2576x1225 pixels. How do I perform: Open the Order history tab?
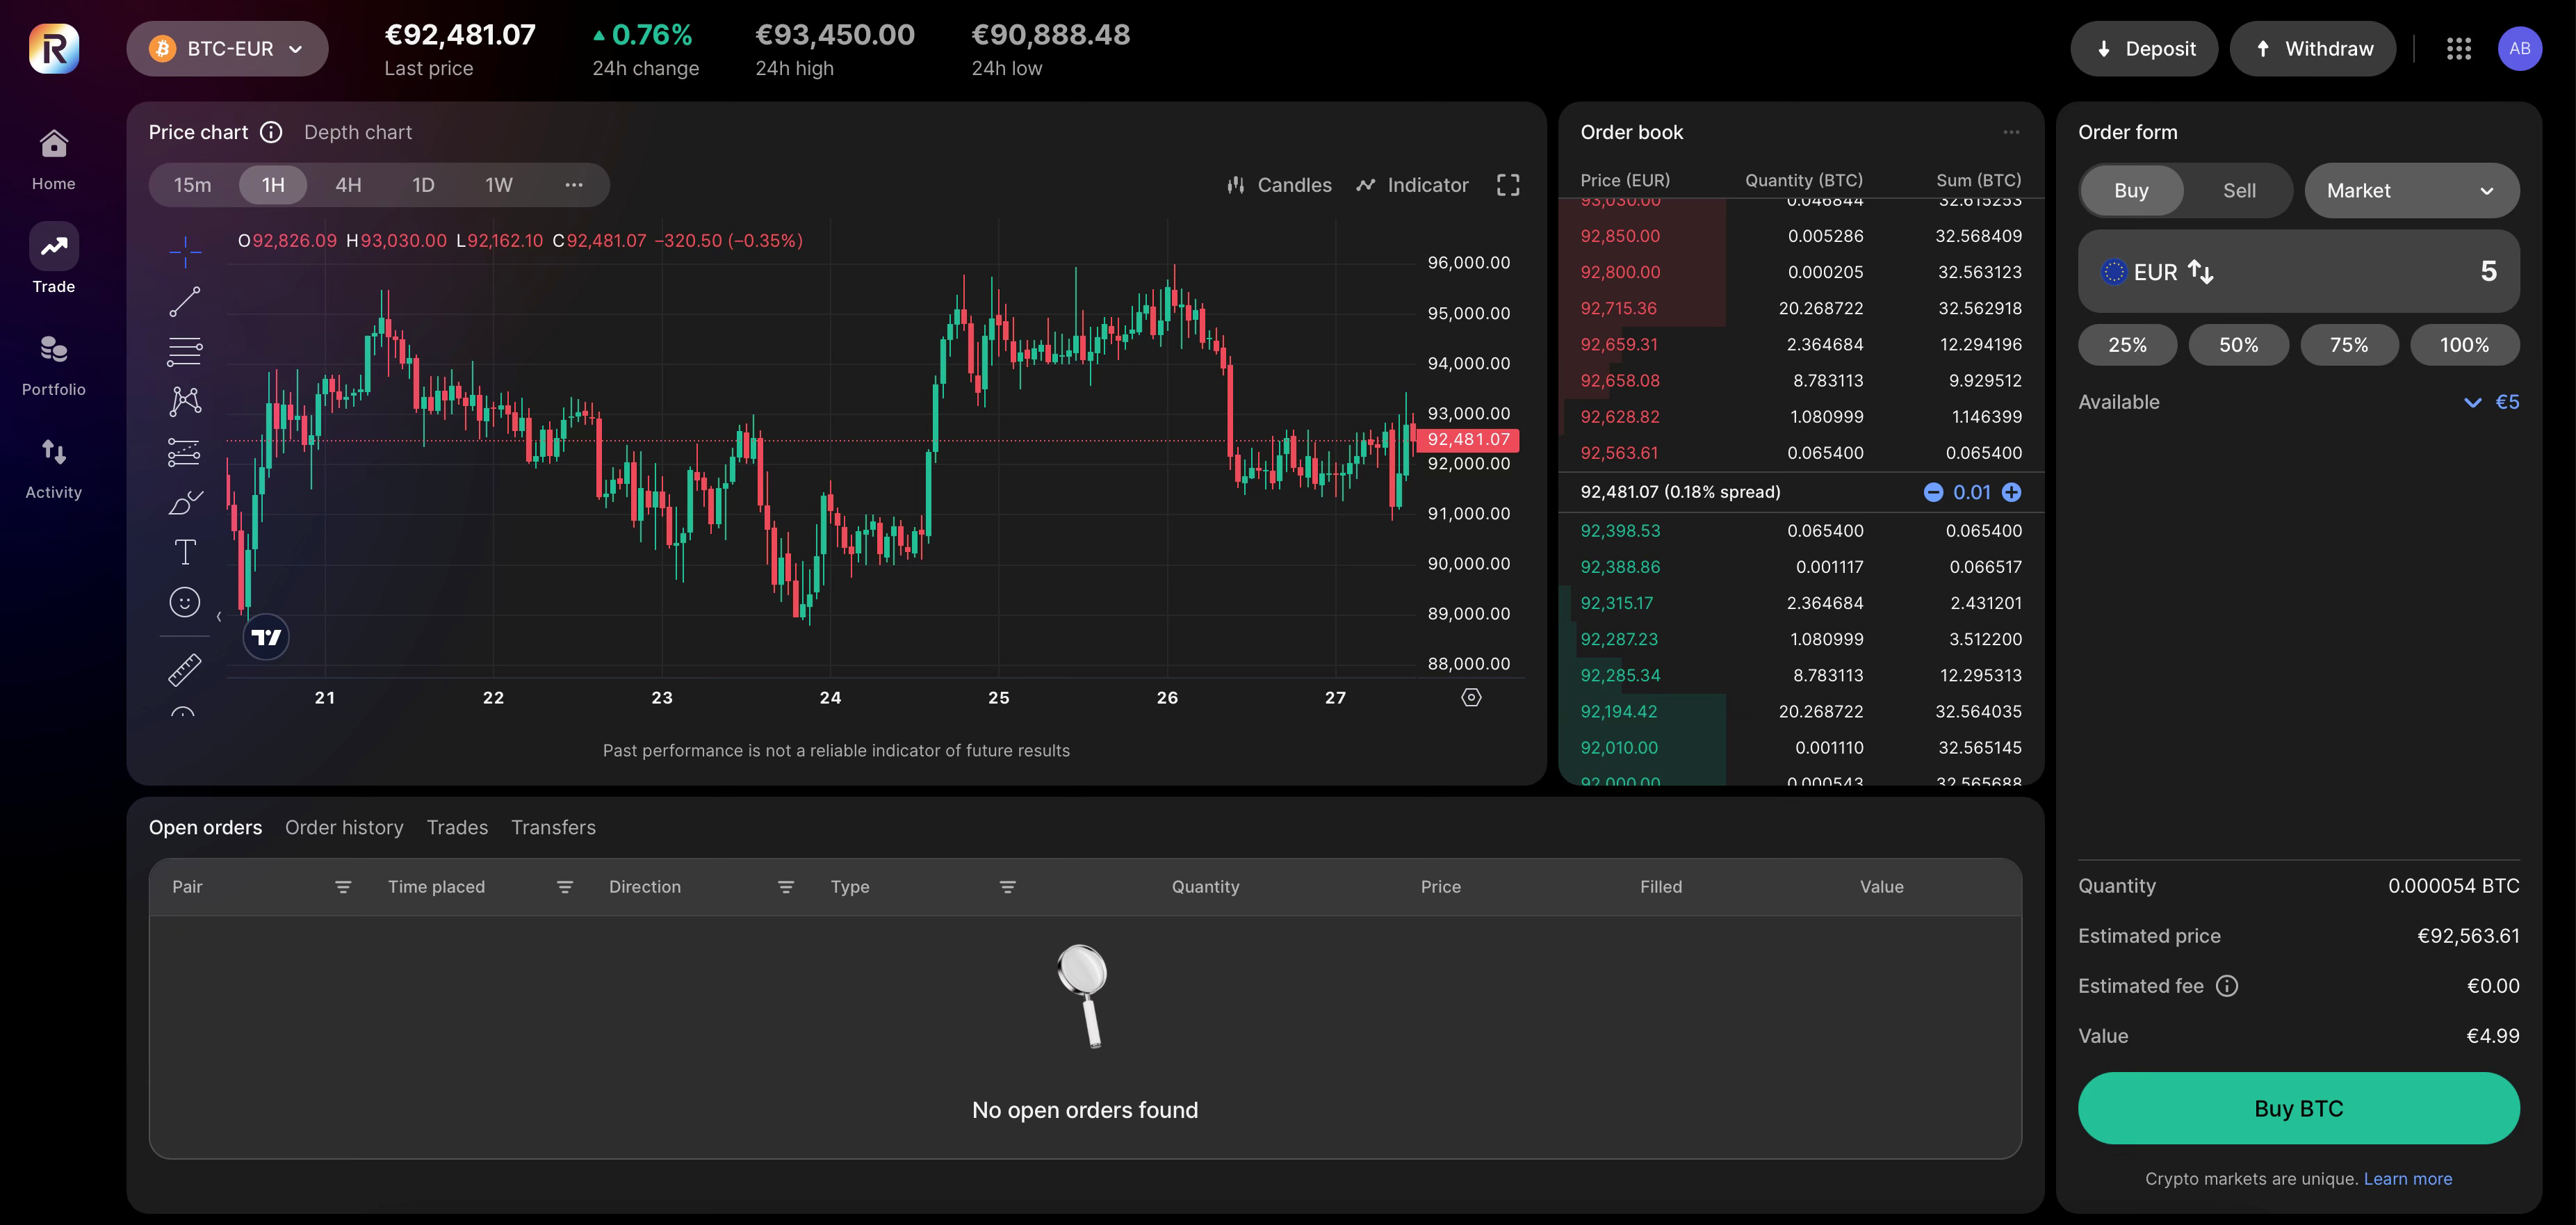(x=344, y=827)
